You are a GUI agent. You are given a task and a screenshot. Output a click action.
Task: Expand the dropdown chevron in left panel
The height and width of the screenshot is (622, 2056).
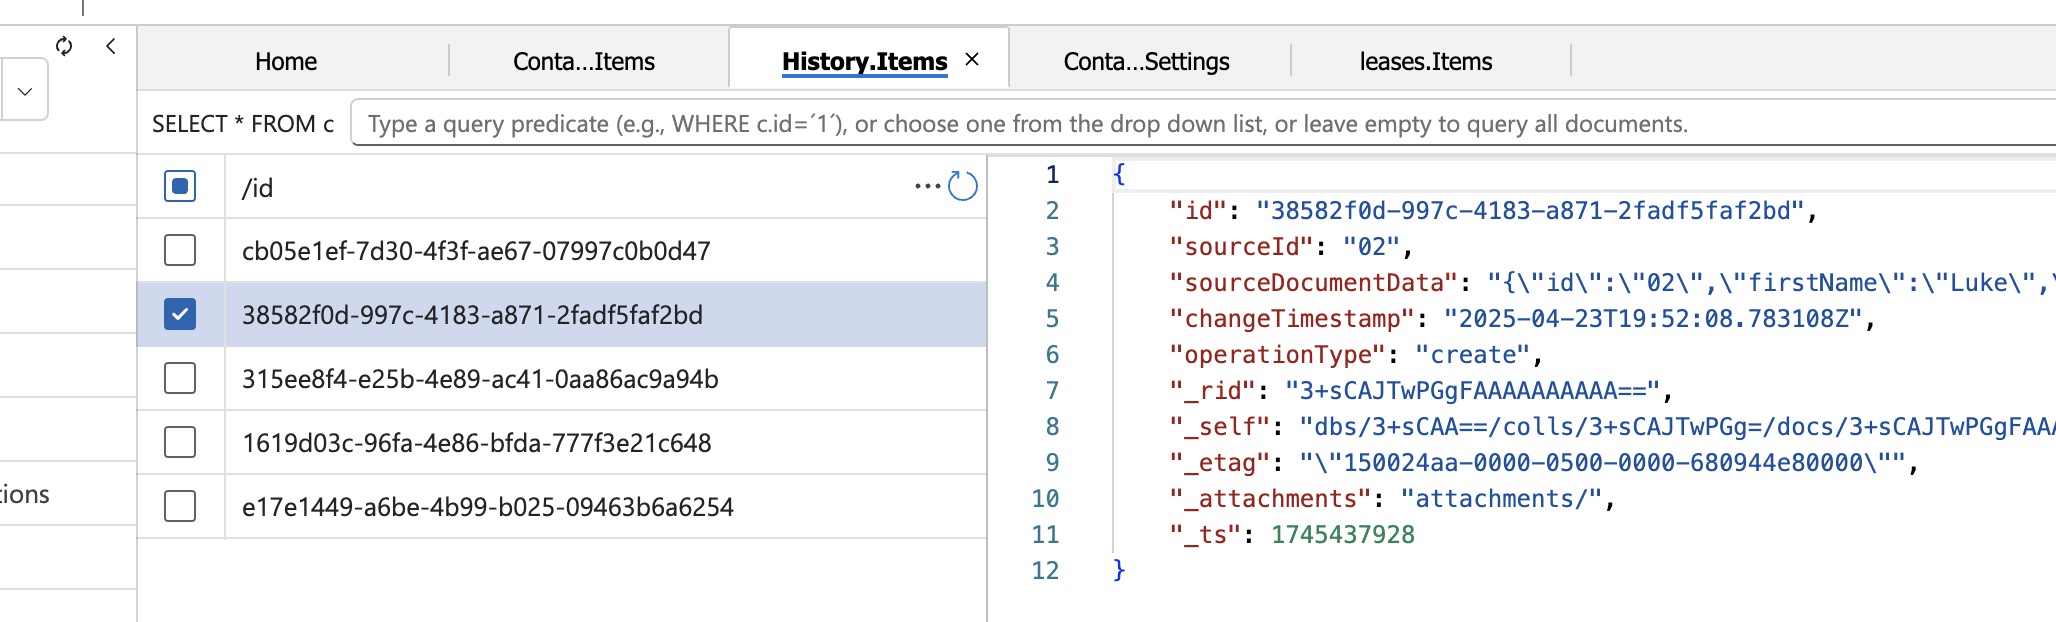click(25, 91)
